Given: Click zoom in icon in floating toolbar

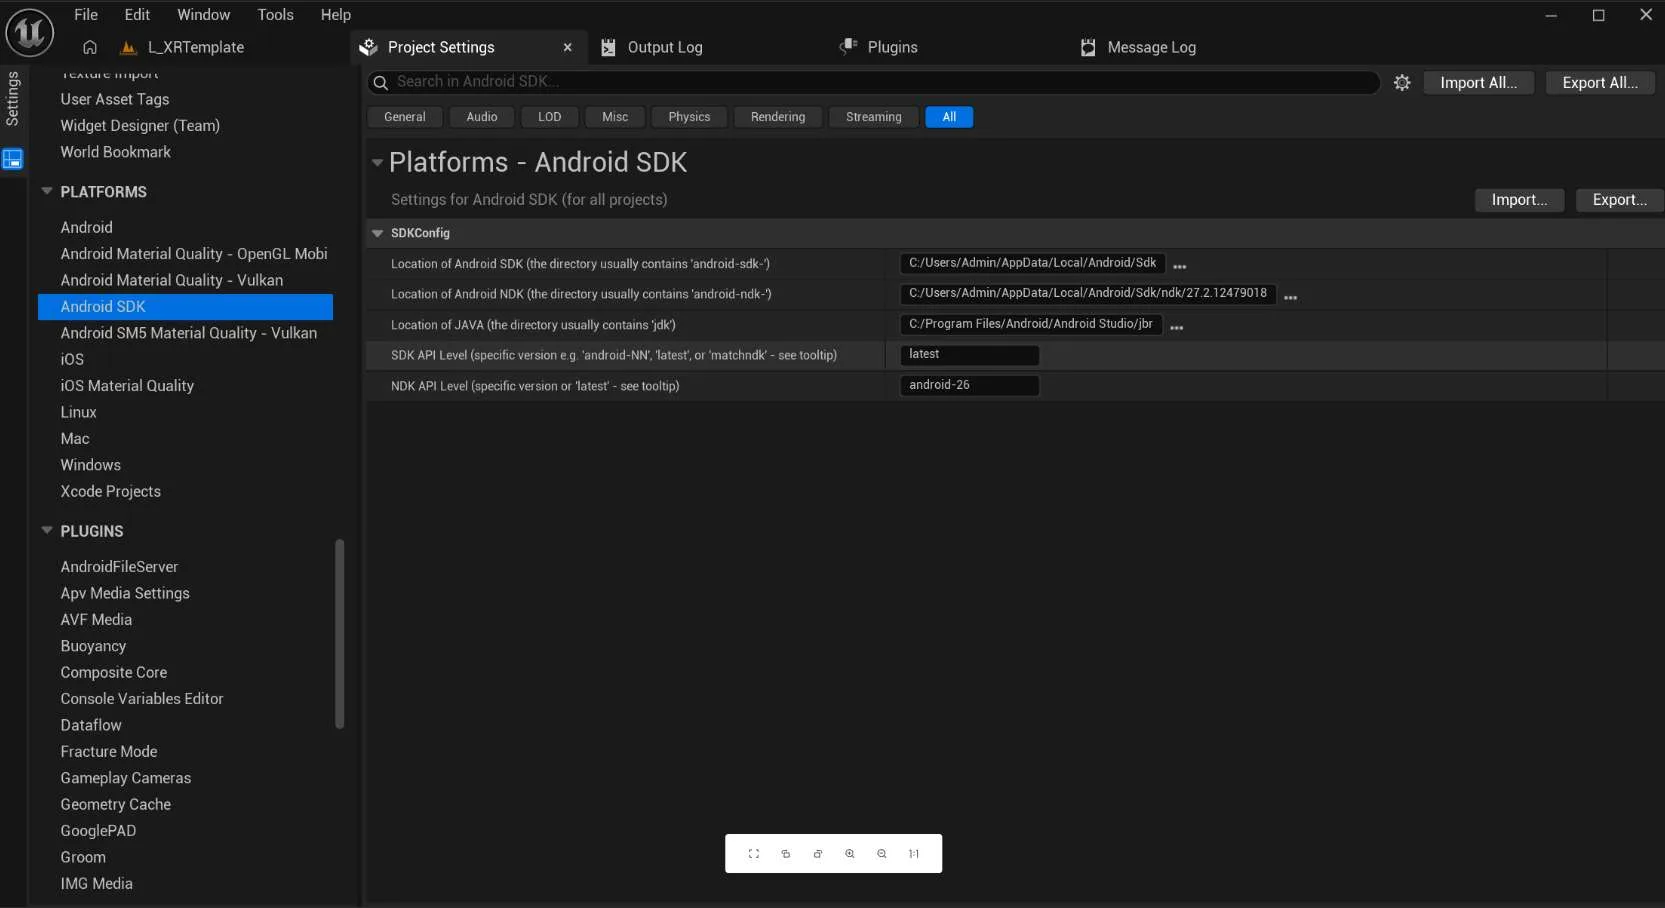Looking at the screenshot, I should [x=850, y=854].
